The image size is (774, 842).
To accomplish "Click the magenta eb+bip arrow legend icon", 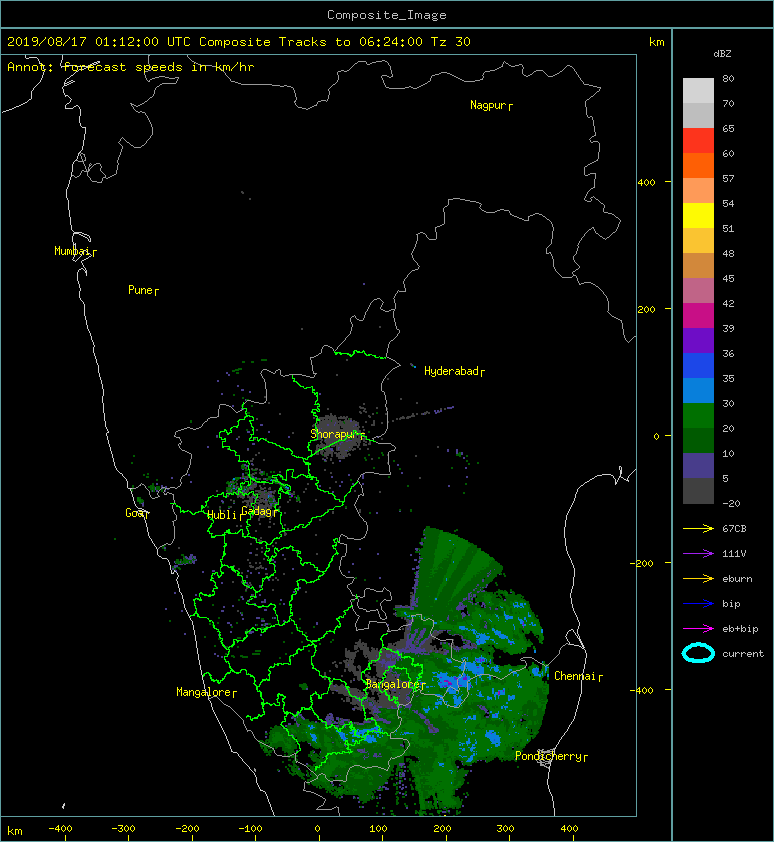I will point(698,629).
